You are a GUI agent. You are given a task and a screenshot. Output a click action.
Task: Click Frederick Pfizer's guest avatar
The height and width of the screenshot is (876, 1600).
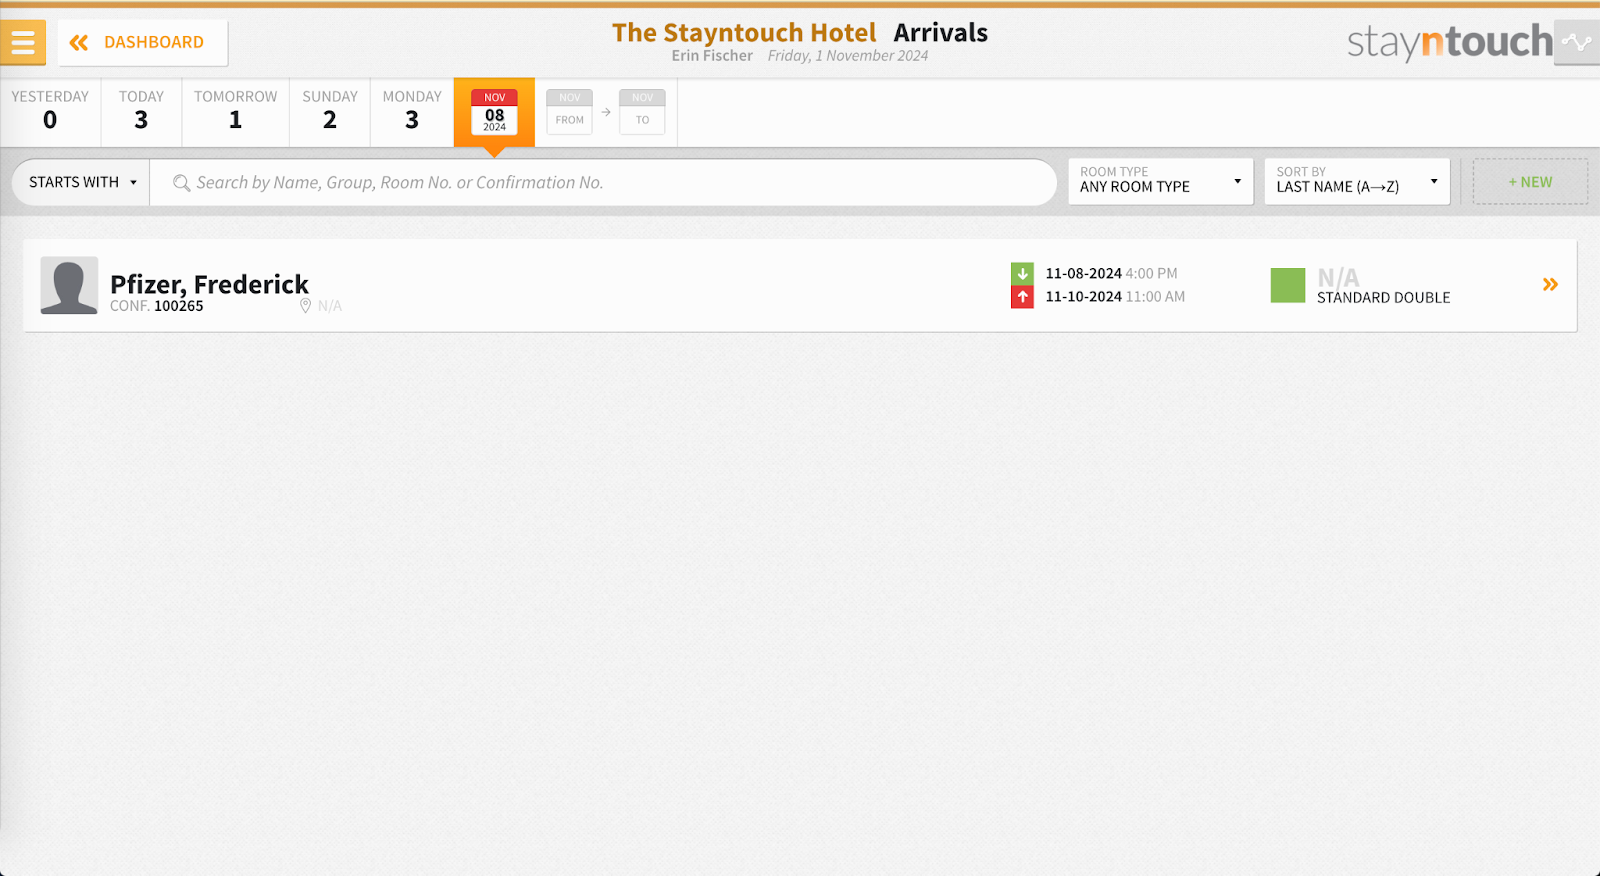pyautogui.click(x=69, y=285)
